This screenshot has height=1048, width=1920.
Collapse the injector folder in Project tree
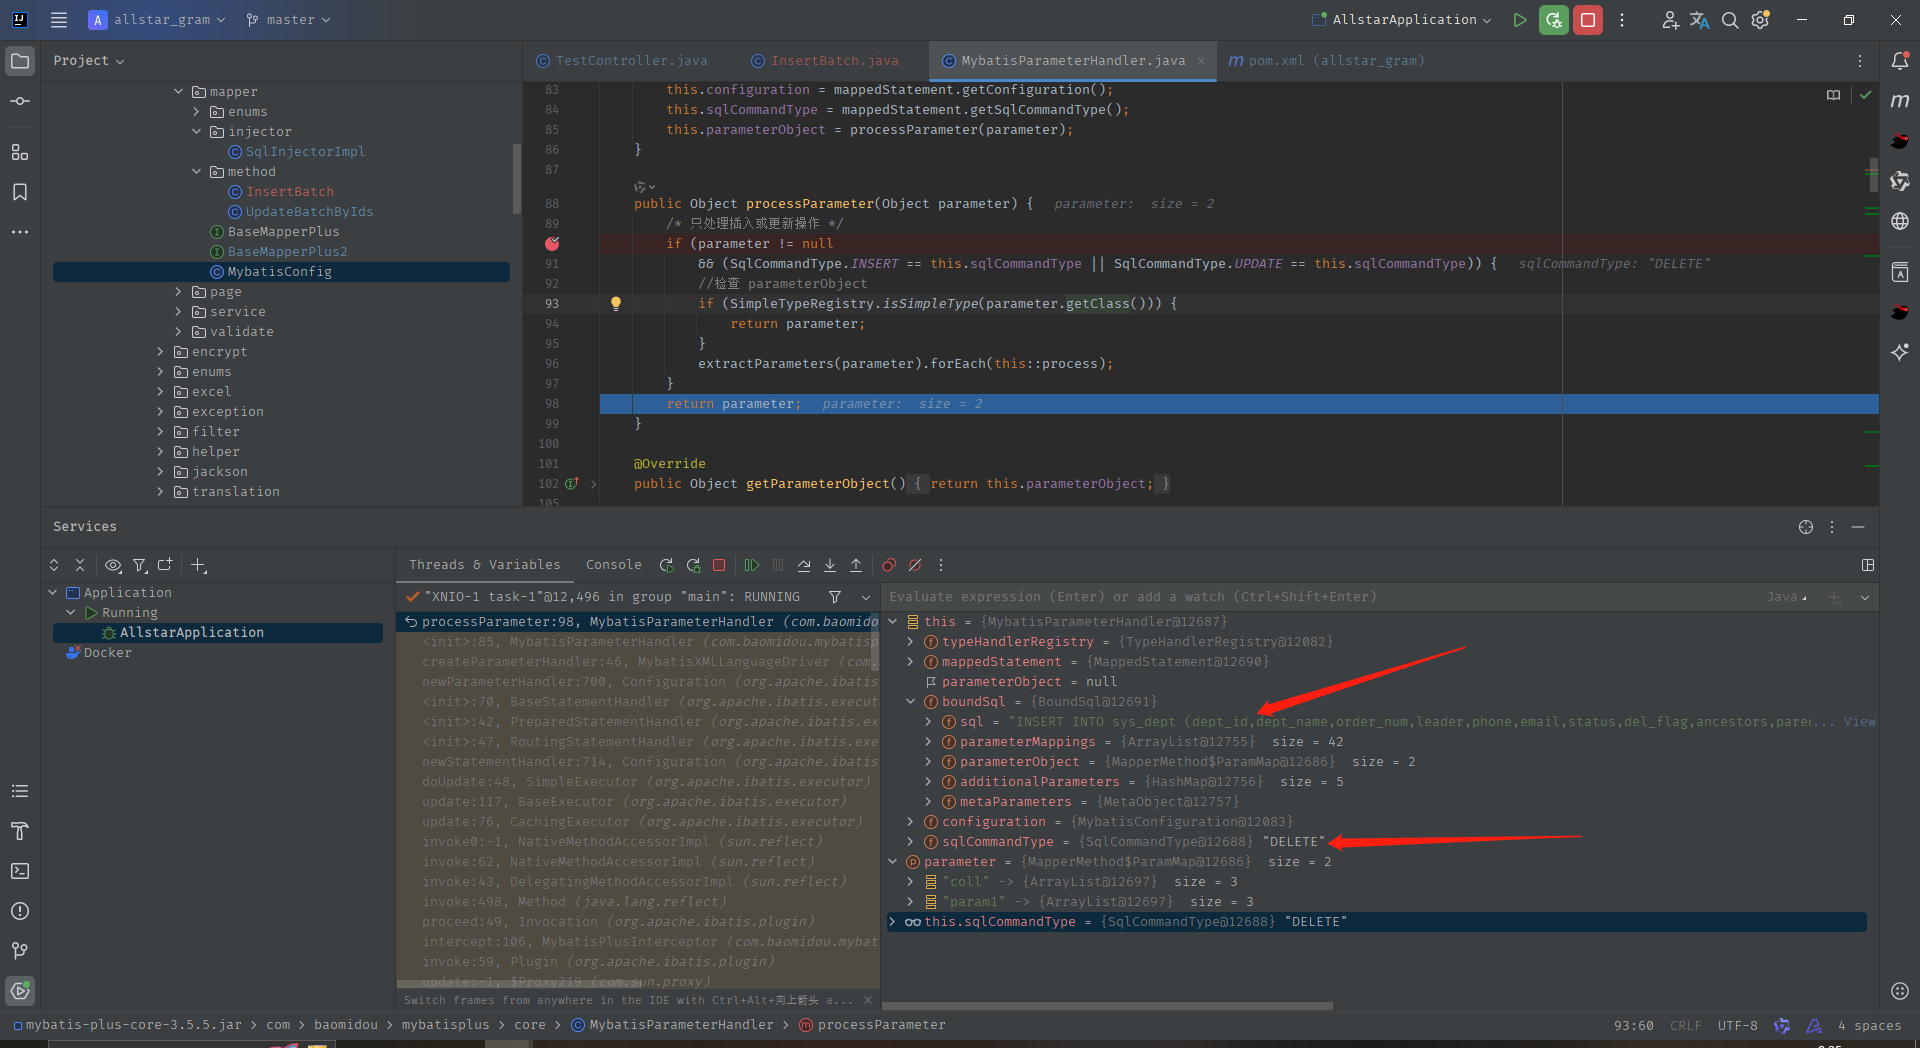click(198, 131)
